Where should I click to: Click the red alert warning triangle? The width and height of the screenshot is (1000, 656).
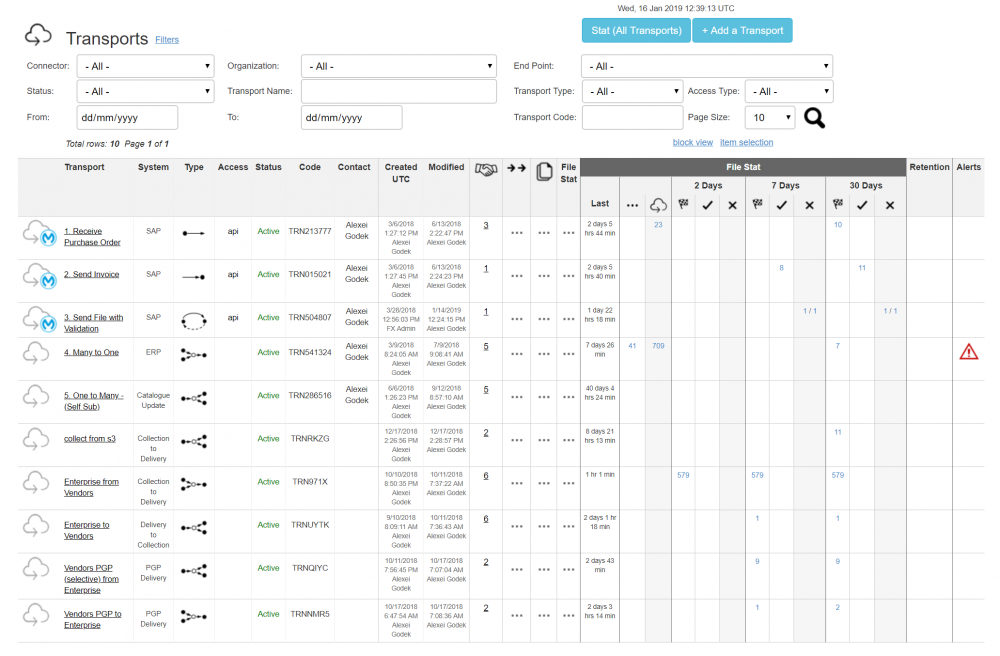[x=968, y=351]
